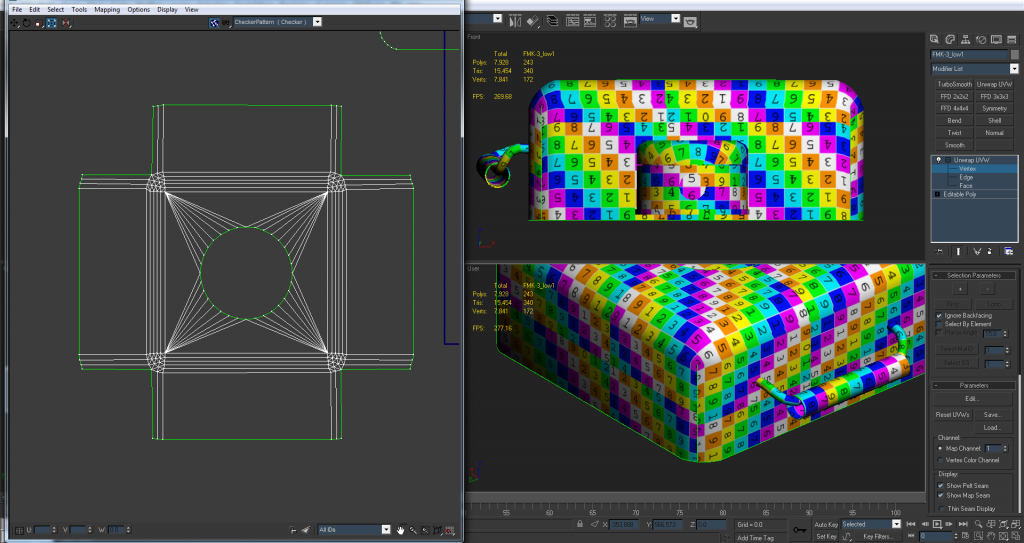Screen dimensions: 1024x543
Task: Click the Reset UVWs button
Action: [x=950, y=414]
